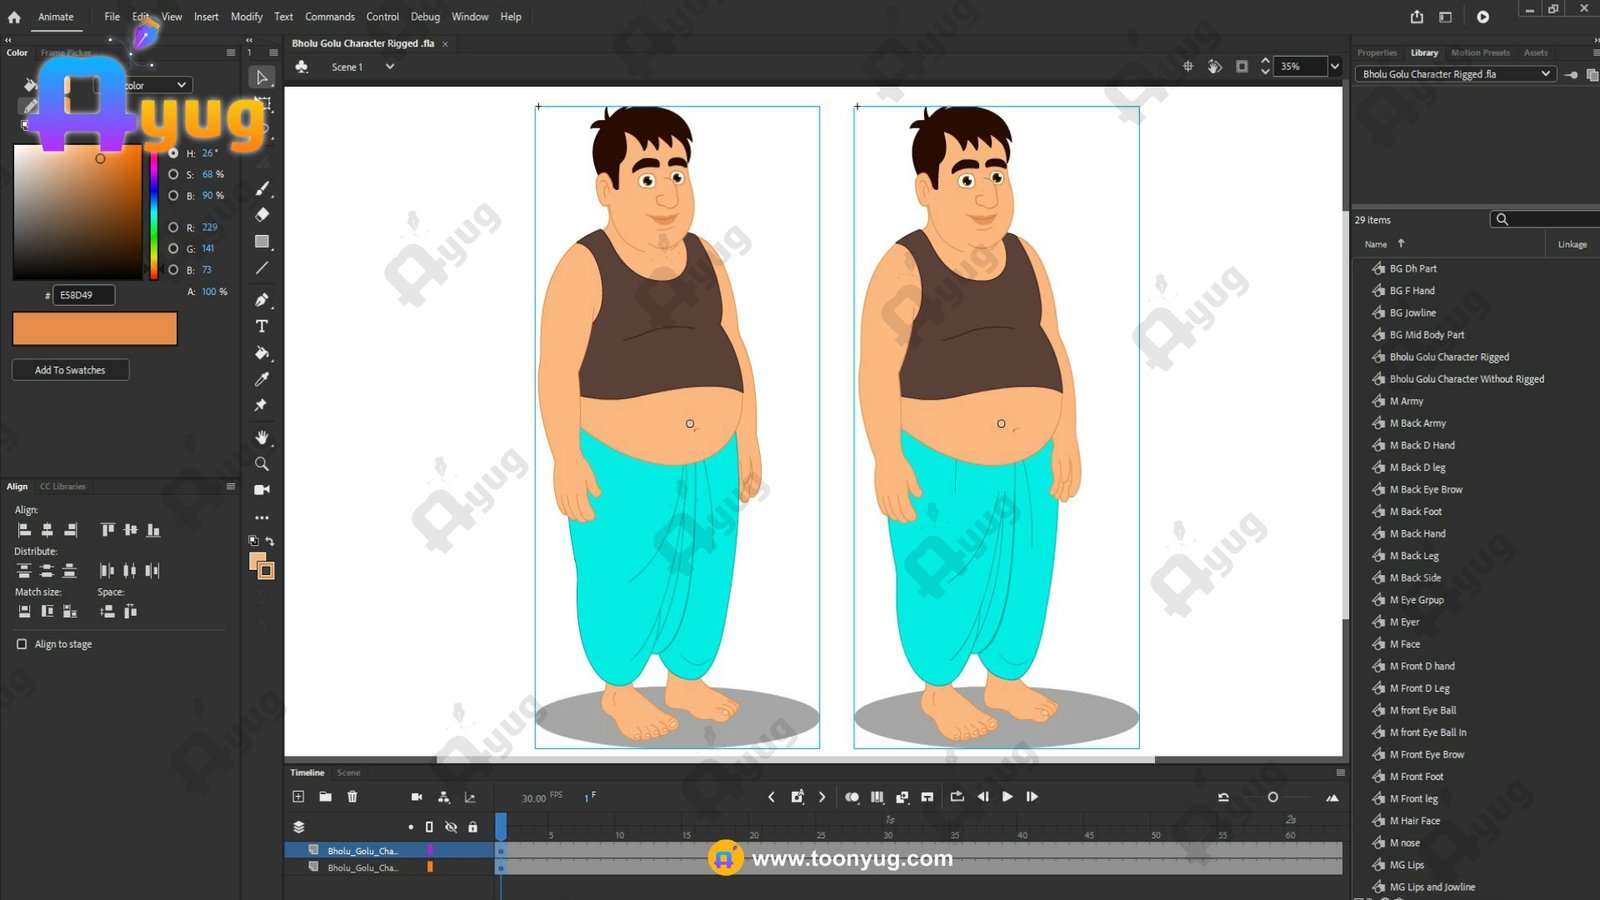Image resolution: width=1600 pixels, height=900 pixels.
Task: Select the Zoom magnifier tool
Action: [x=262, y=464]
